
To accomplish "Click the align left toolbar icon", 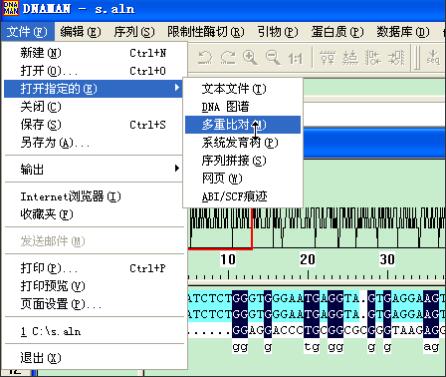I will pos(373,58).
